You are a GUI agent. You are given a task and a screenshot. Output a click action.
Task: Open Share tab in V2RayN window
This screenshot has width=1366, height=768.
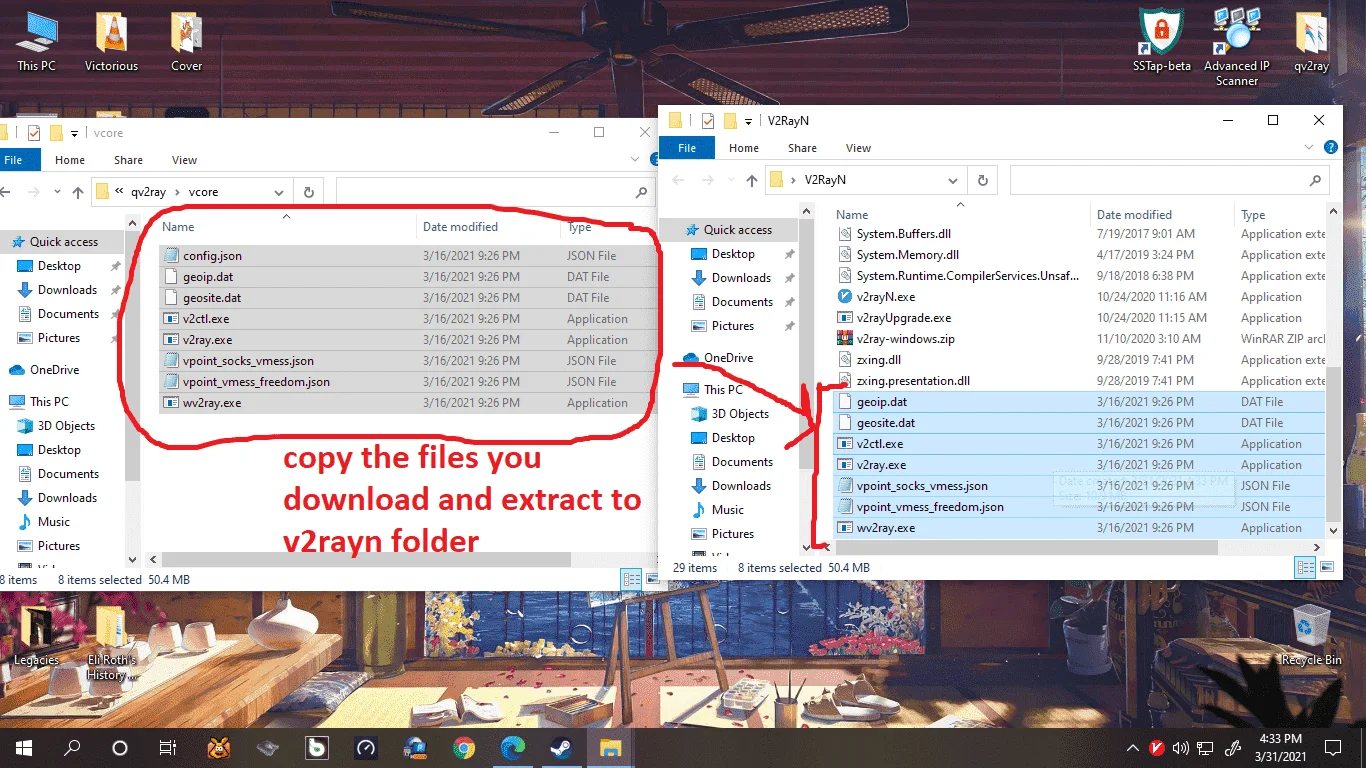[x=802, y=148]
